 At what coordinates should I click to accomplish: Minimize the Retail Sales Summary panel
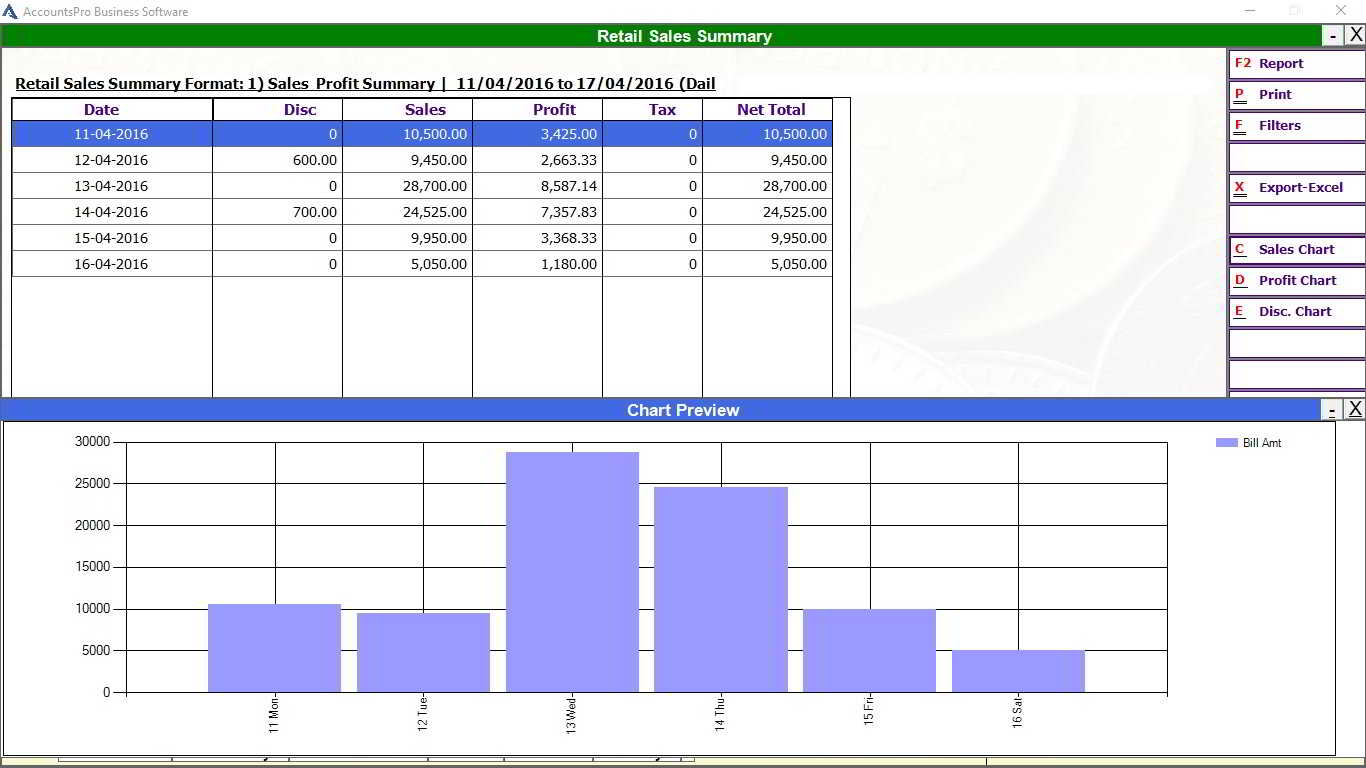(1333, 36)
